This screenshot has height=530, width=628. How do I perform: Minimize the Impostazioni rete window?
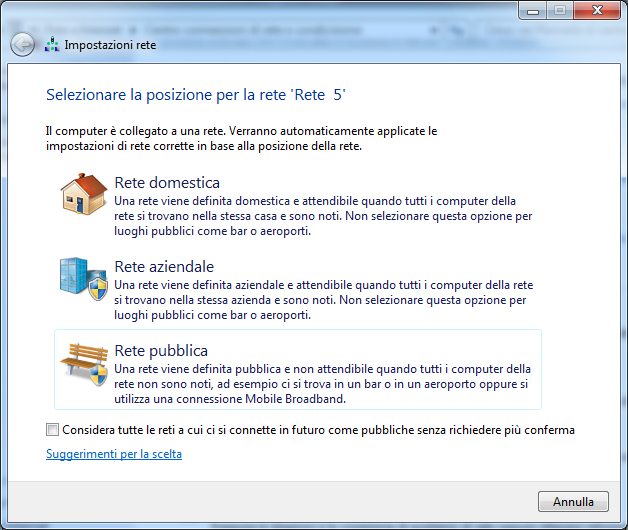(x=532, y=10)
